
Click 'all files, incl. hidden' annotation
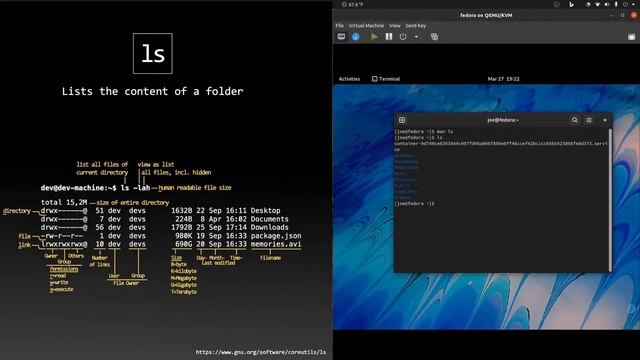pyautogui.click(x=176, y=173)
